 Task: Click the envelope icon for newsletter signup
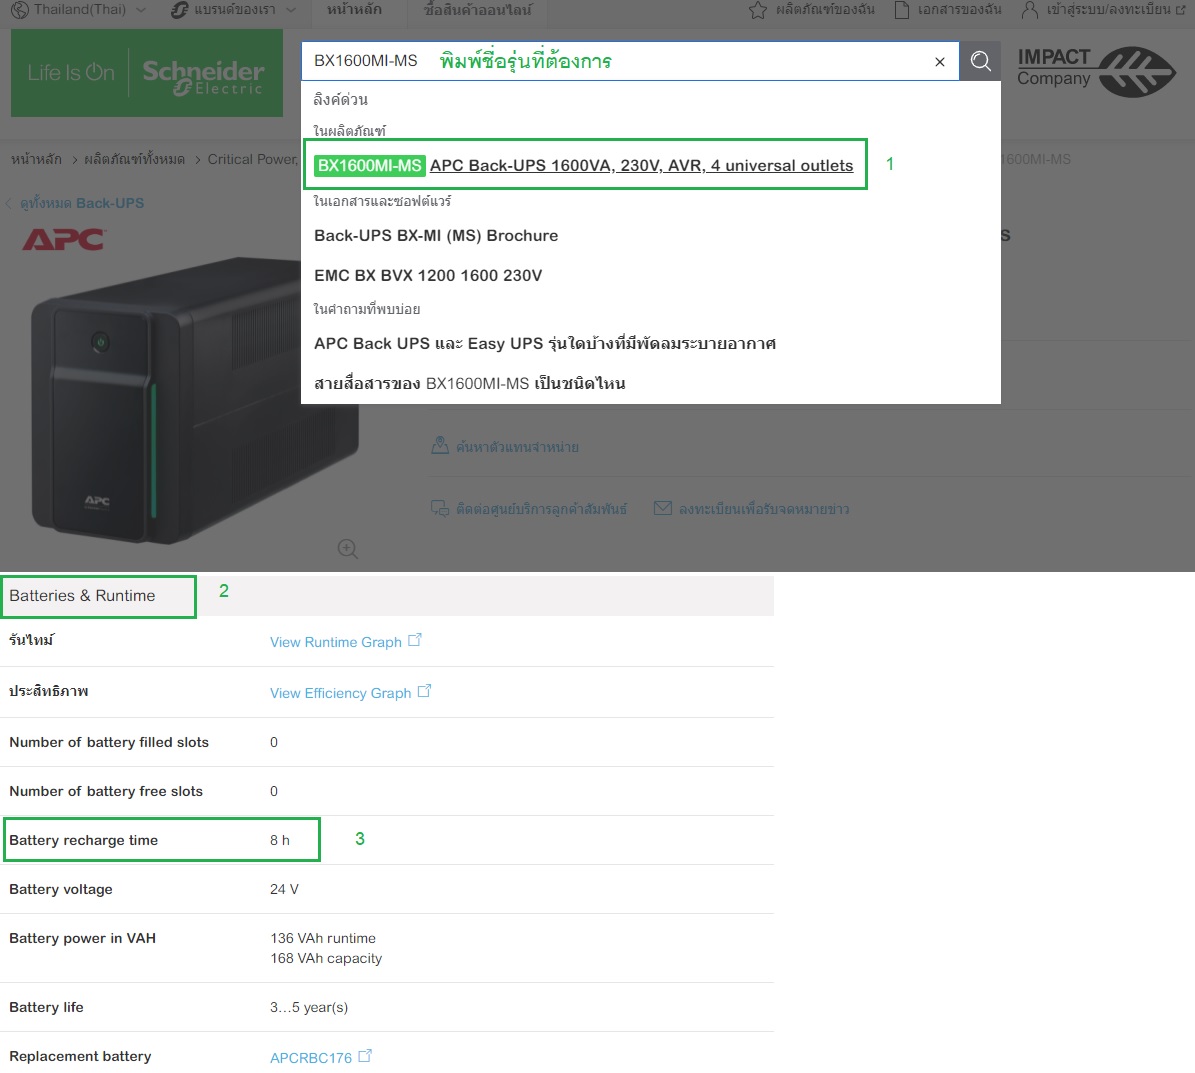(x=663, y=508)
